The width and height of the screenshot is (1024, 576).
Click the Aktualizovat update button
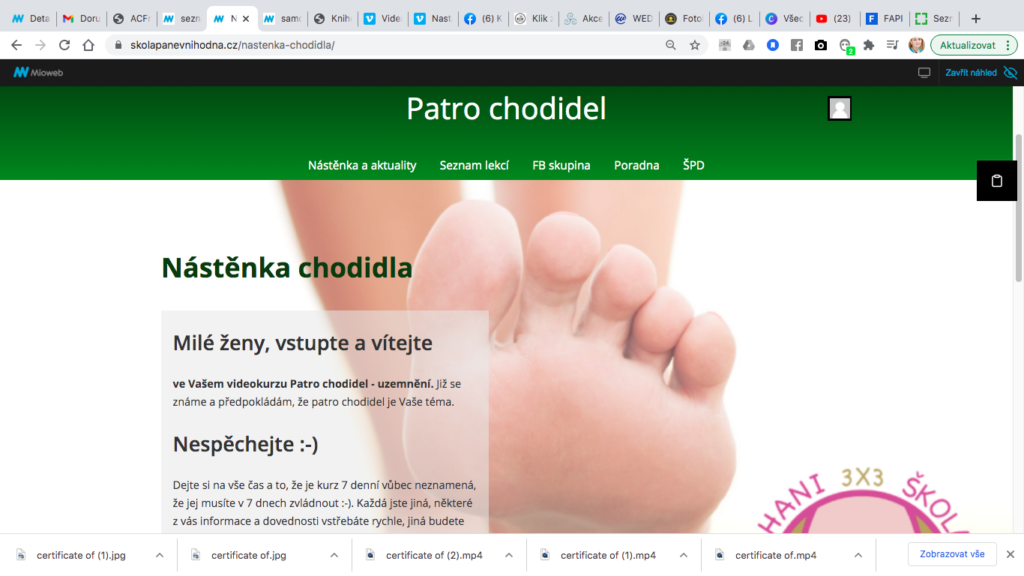[x=967, y=45]
